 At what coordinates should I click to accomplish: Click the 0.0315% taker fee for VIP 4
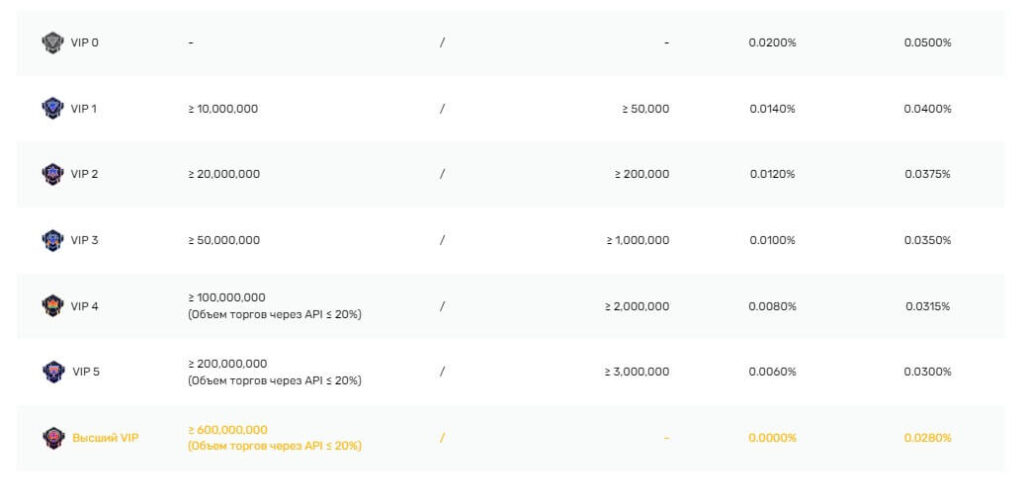927,306
